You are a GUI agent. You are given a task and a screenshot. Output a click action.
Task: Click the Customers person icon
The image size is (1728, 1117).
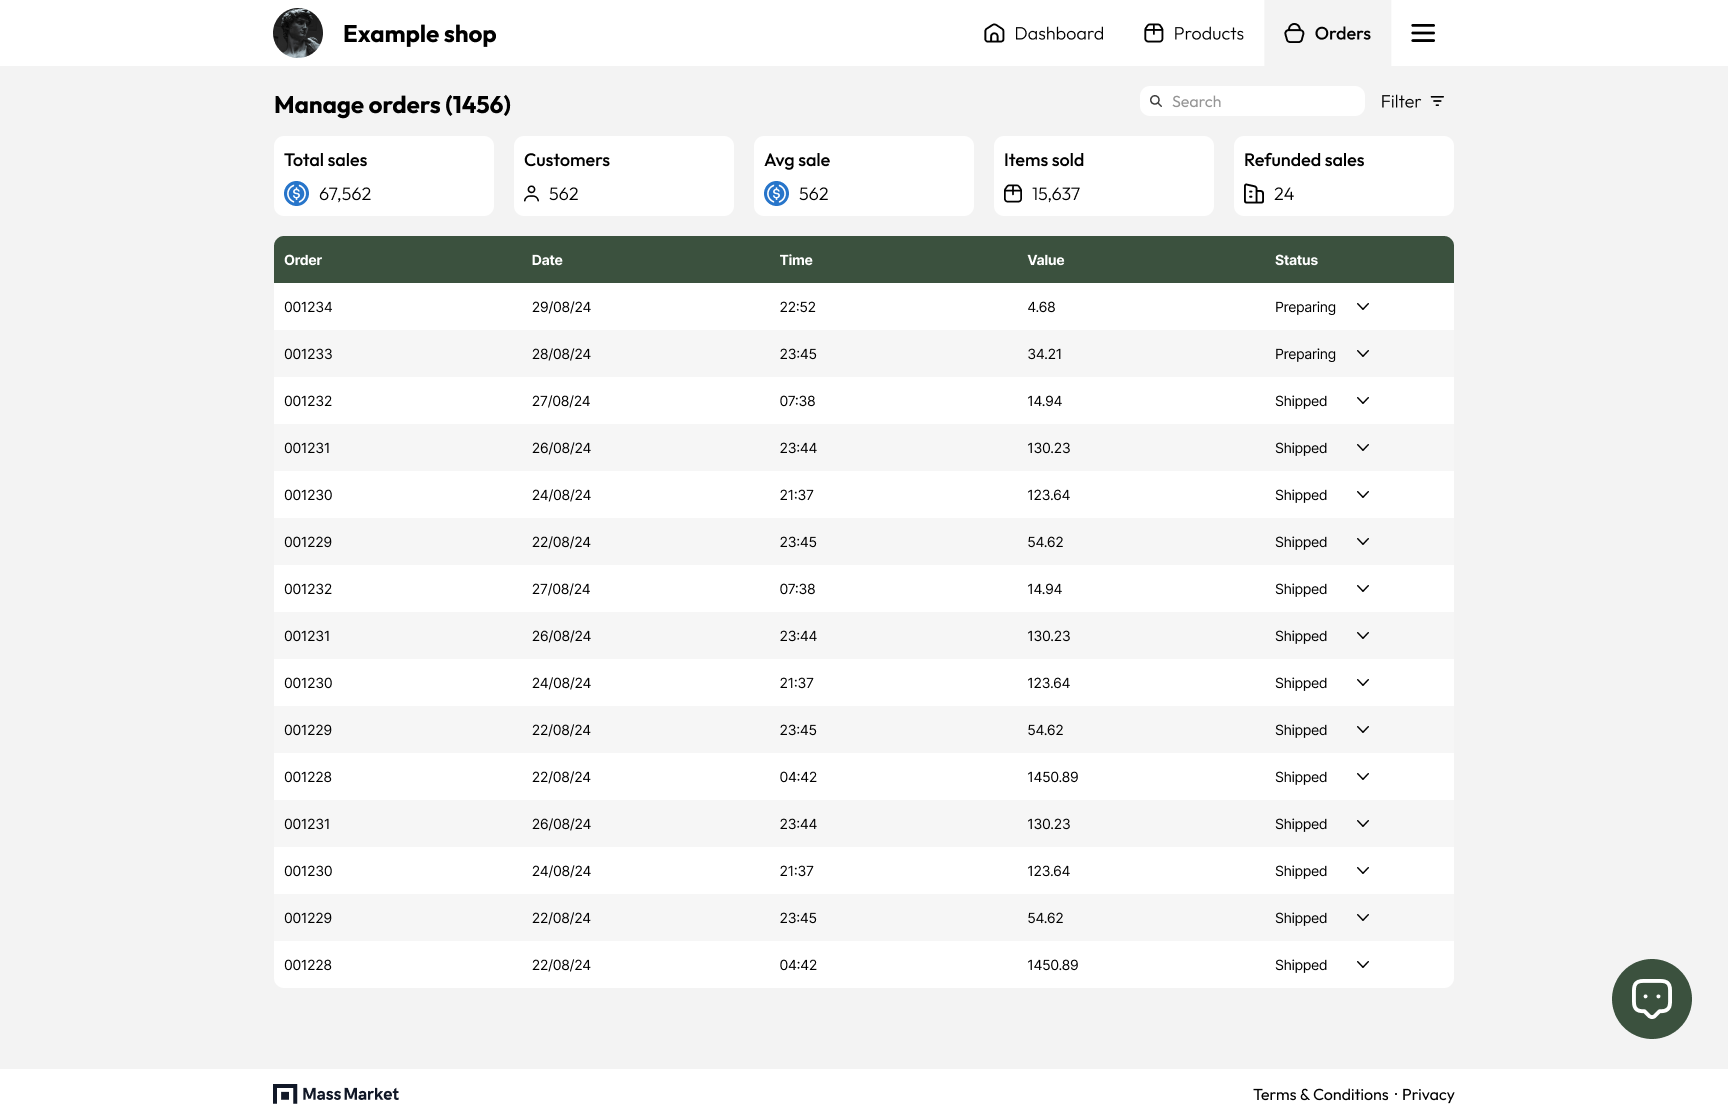pos(532,194)
